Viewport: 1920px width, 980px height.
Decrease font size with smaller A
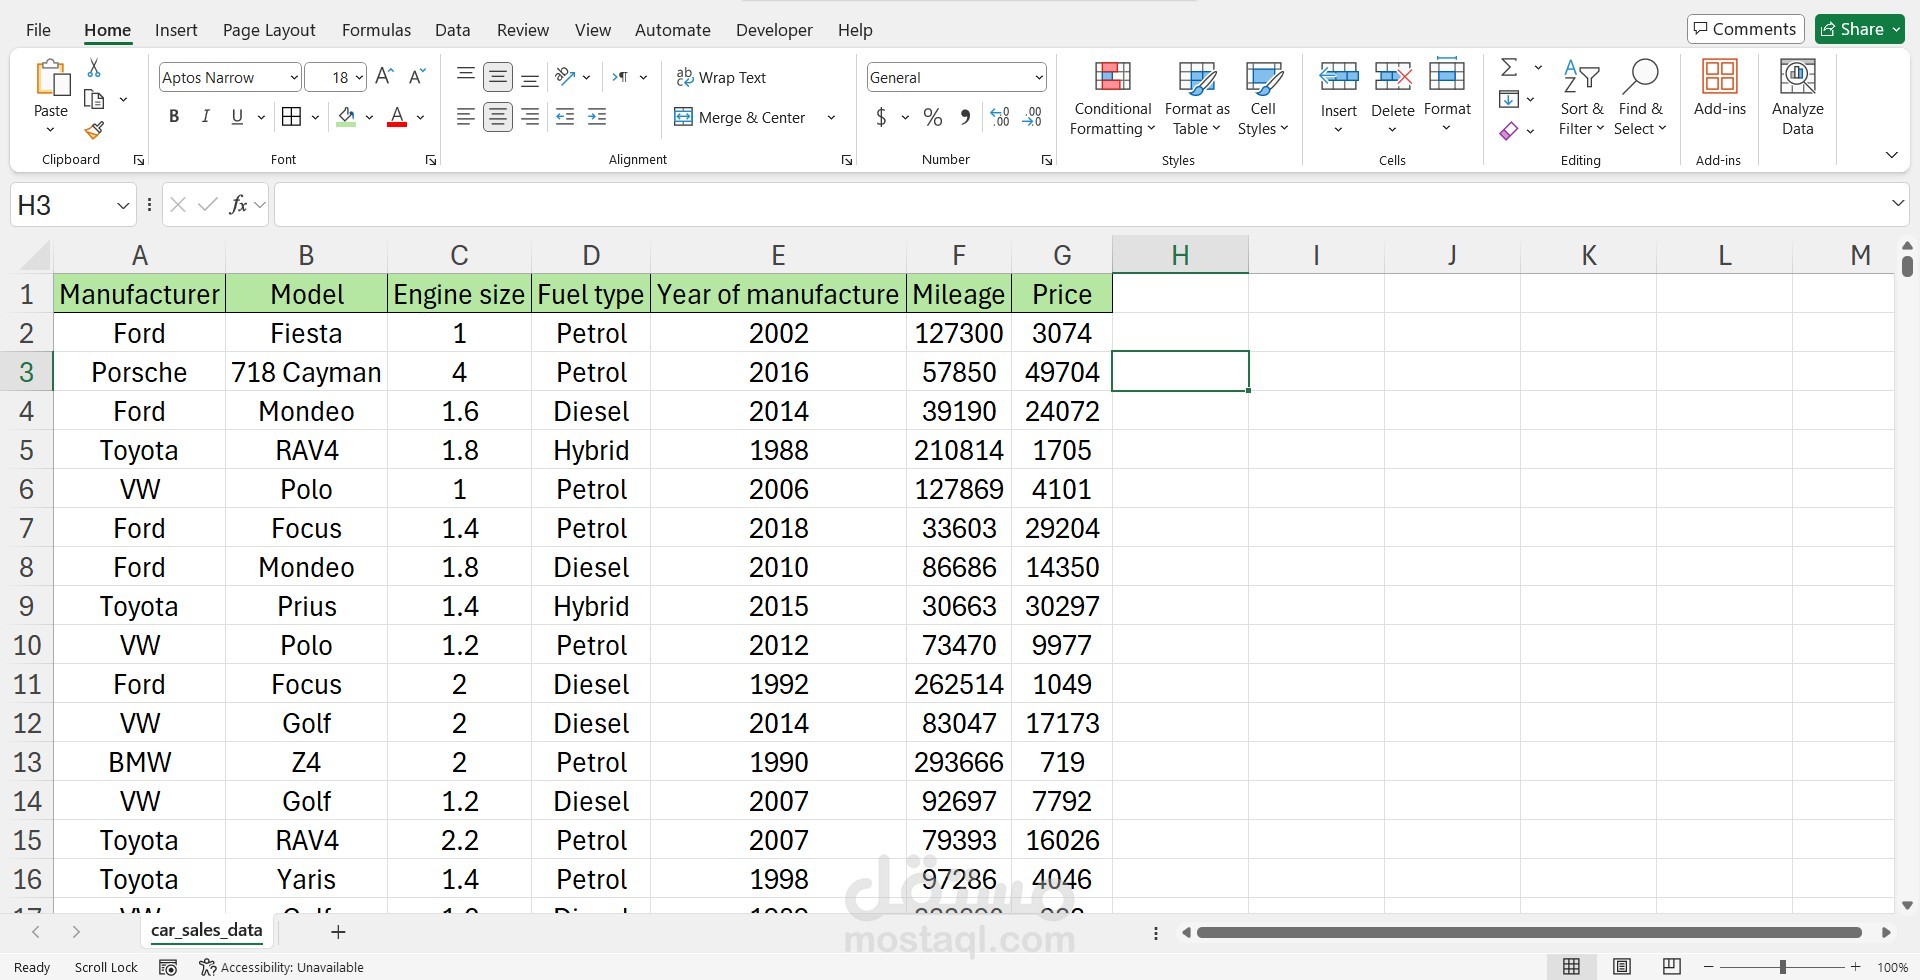418,77
